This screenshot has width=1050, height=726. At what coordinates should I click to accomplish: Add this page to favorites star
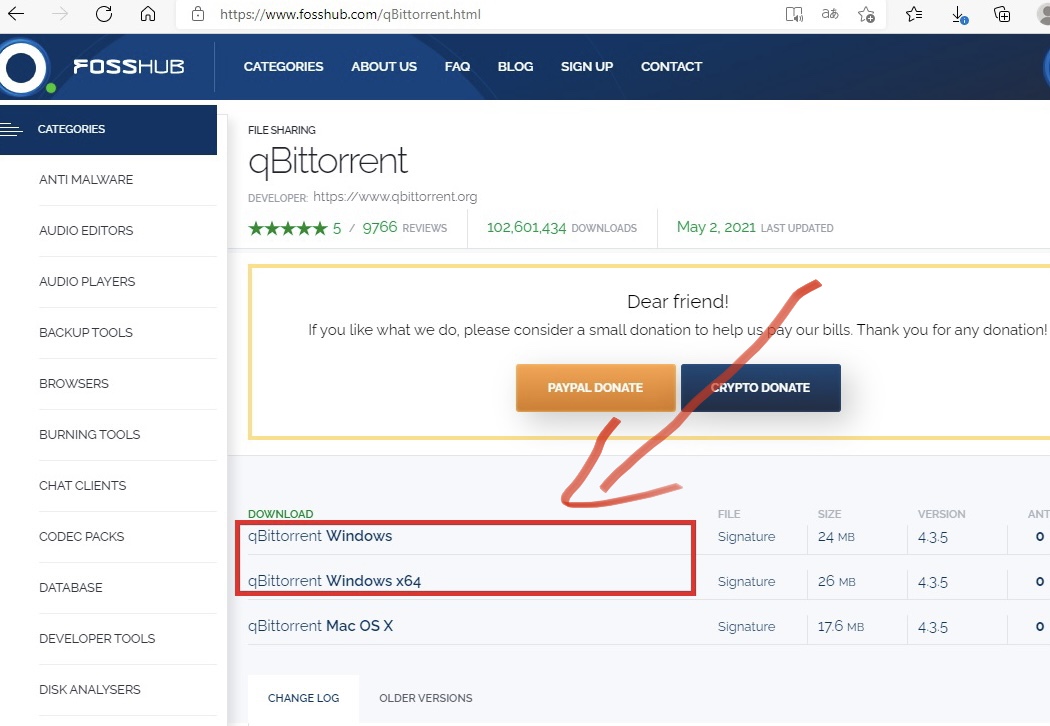pyautogui.click(x=867, y=14)
